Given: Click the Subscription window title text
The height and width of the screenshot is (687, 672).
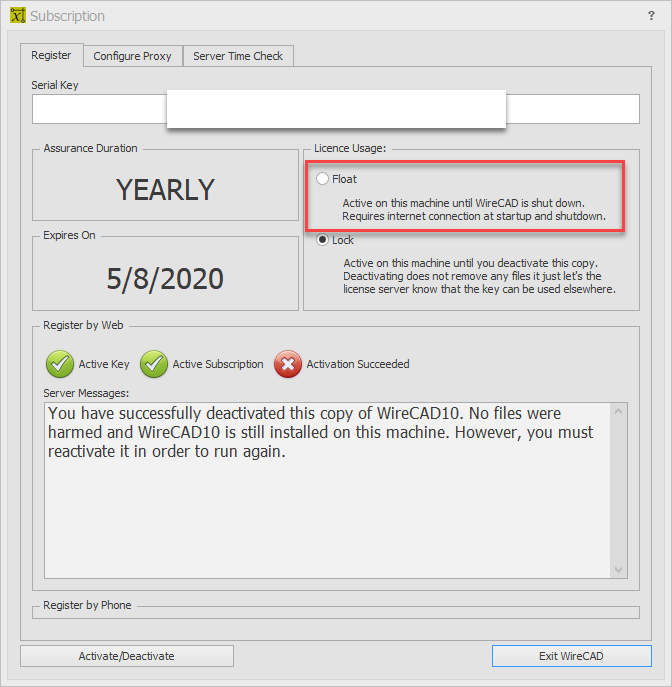Looking at the screenshot, I should point(67,16).
